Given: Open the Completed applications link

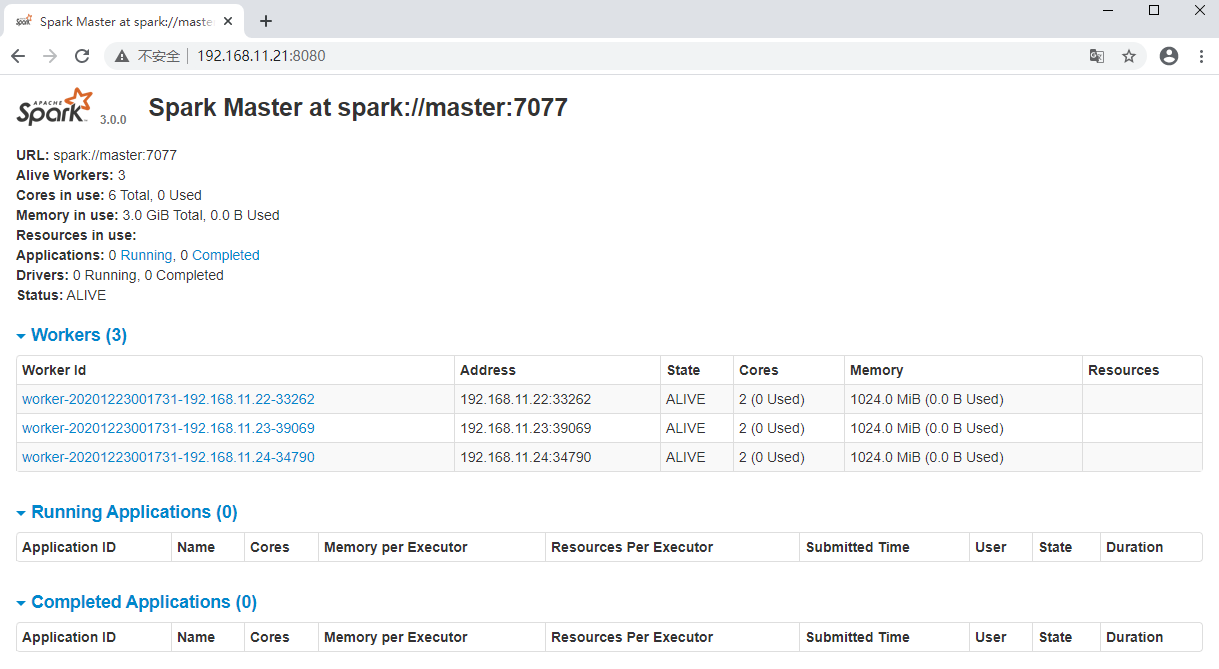Looking at the screenshot, I should (224, 255).
